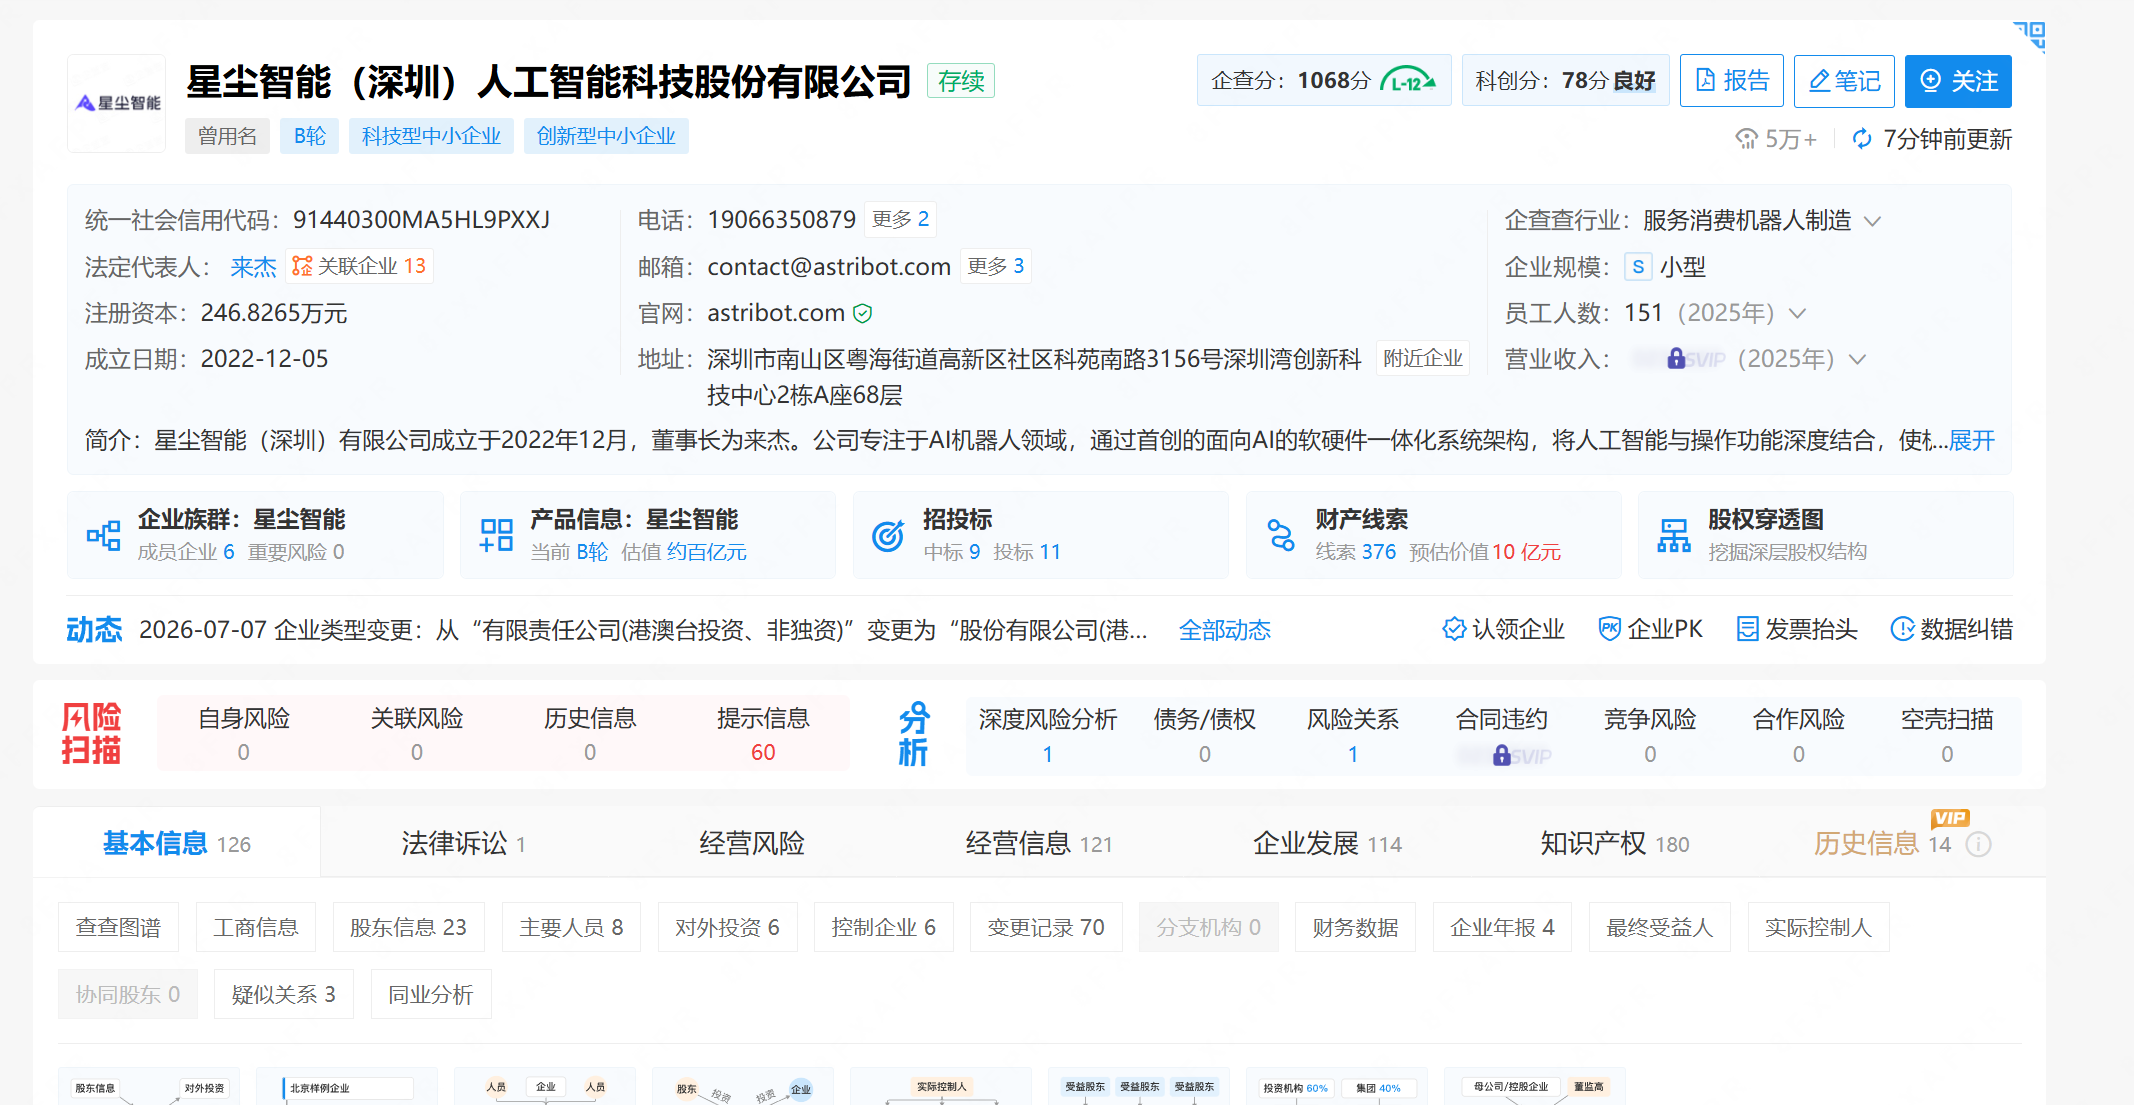View 全部动态 all updates link
Viewport: 2134px width, 1105px height.
tap(1225, 630)
